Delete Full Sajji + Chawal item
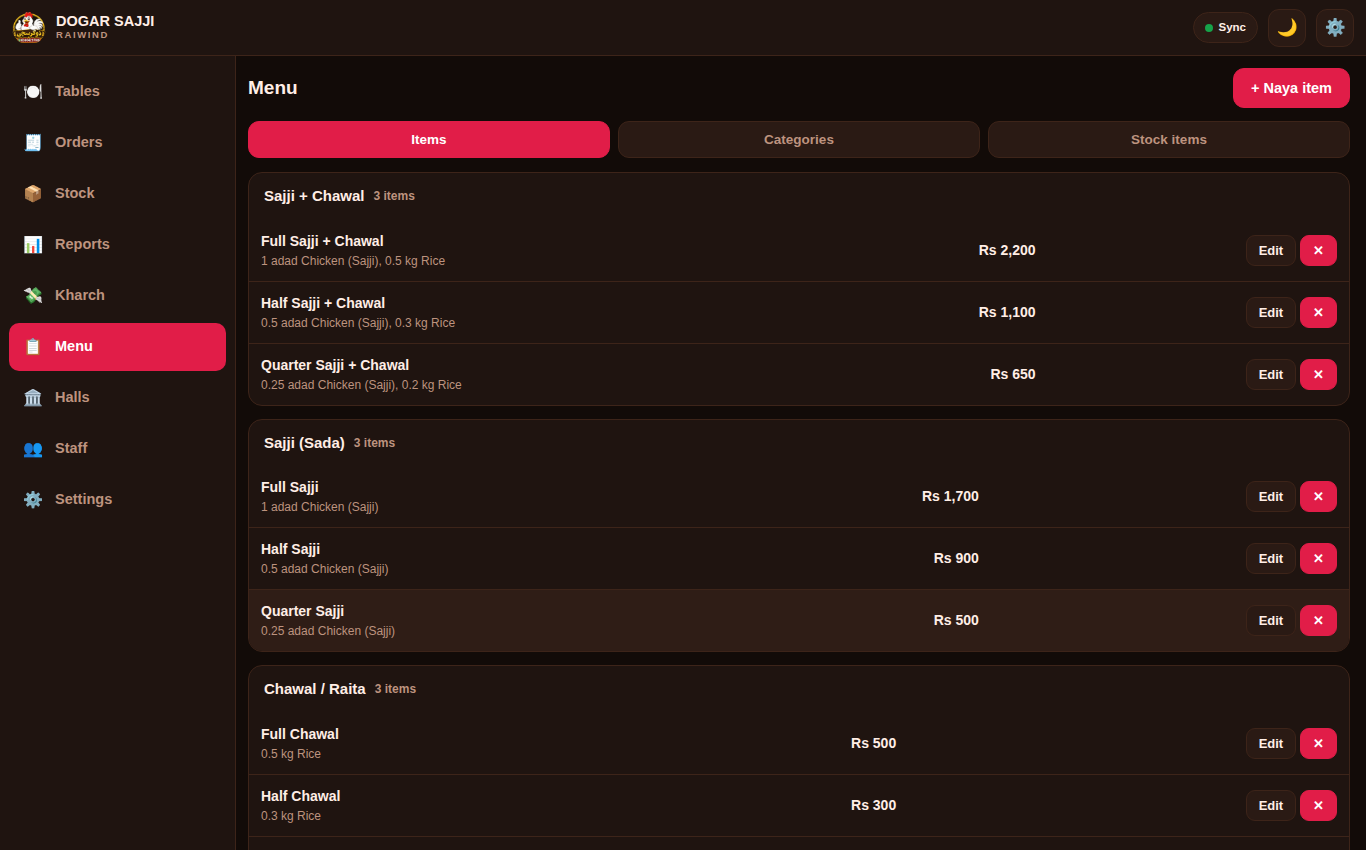The height and width of the screenshot is (850, 1366). coord(1318,251)
